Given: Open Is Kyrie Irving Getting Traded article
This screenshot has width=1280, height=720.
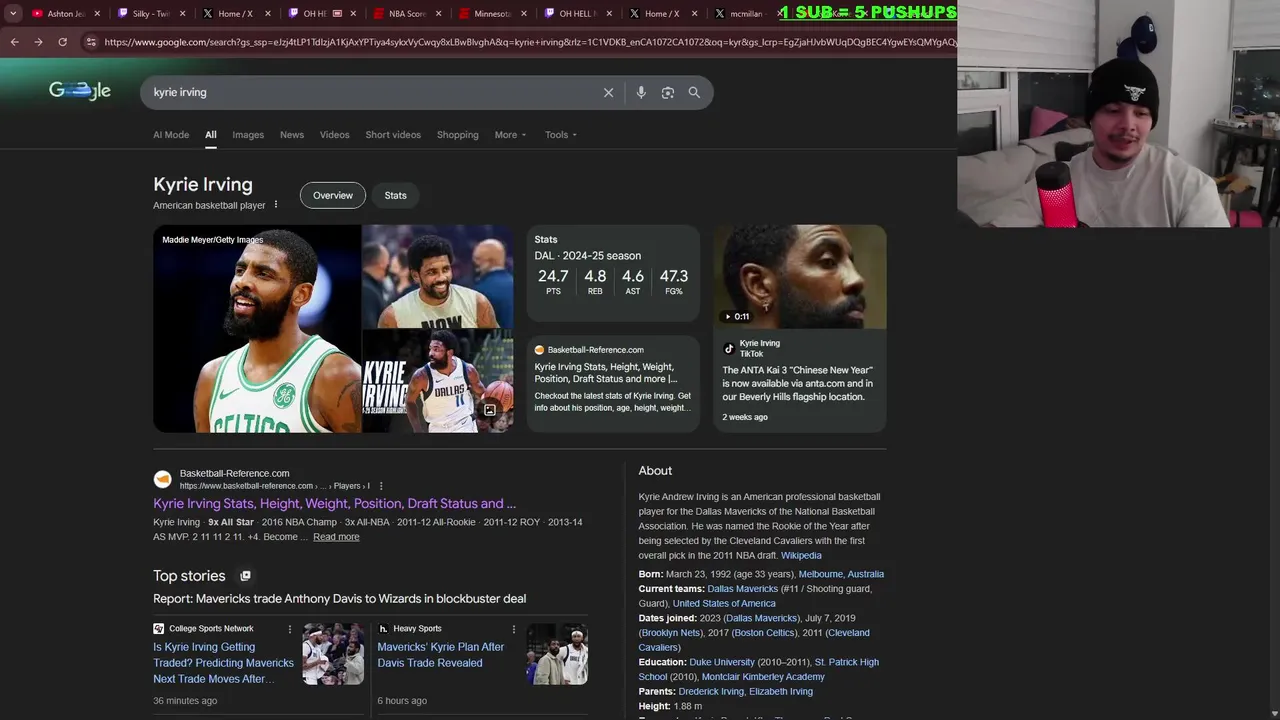Looking at the screenshot, I should click(224, 663).
